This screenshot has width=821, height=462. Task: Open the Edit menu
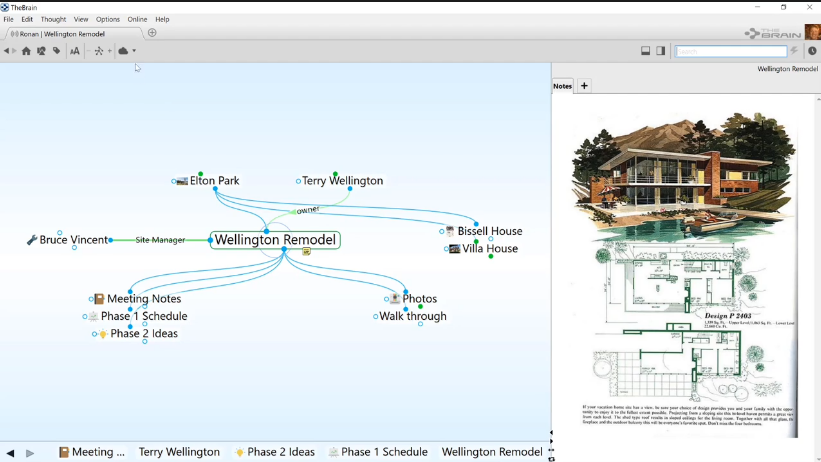click(x=27, y=19)
